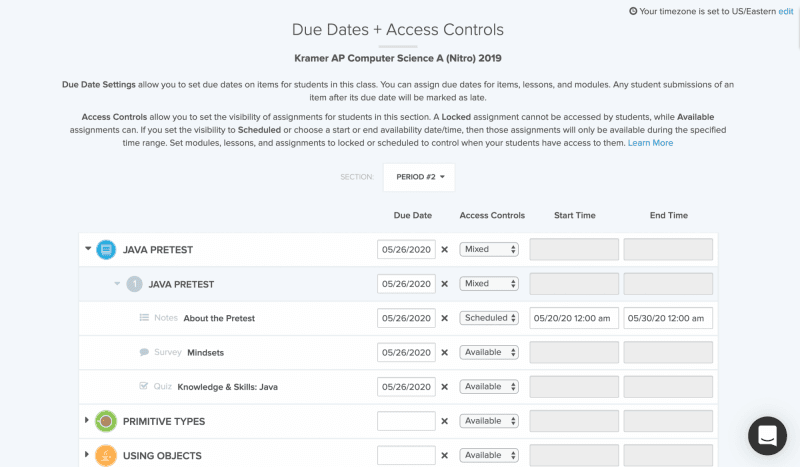Click the Java Pretest module icon

click(106, 250)
